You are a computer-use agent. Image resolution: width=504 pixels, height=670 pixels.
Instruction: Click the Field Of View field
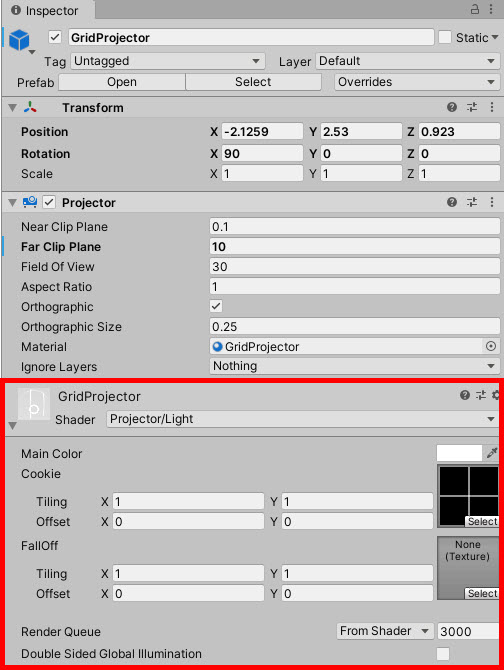[x=355, y=266]
